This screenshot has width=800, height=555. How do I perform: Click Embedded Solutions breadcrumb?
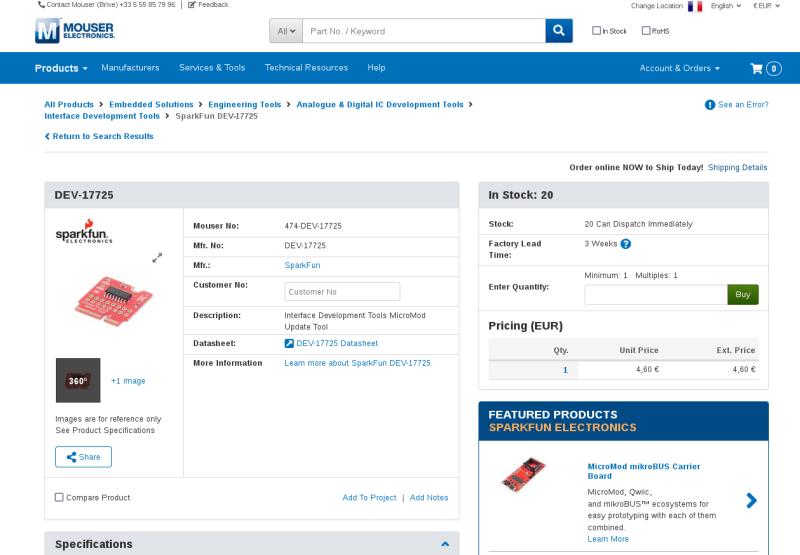coord(151,105)
